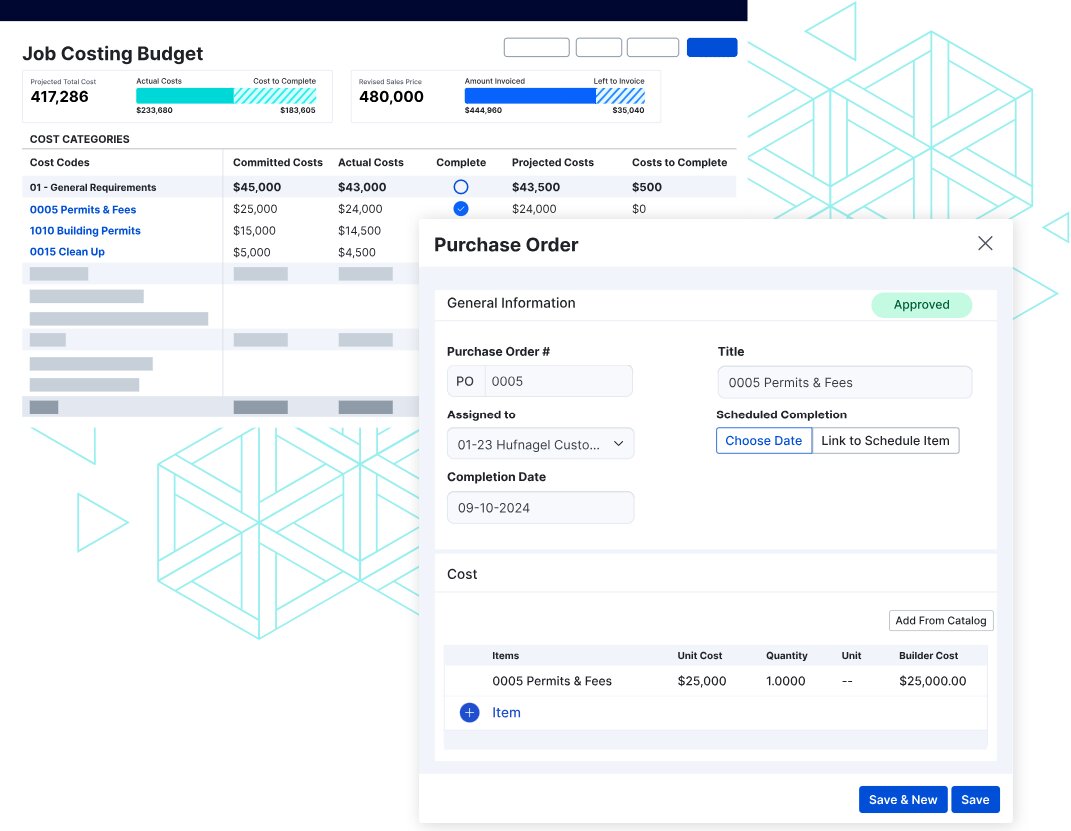Click the Save button

(975, 799)
